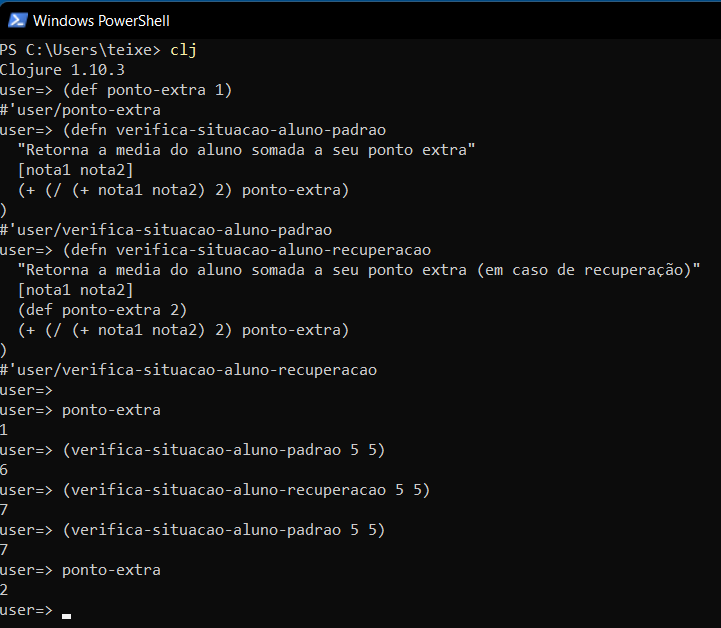
Task: Click the result "2" output line
Action: [x=4, y=590]
